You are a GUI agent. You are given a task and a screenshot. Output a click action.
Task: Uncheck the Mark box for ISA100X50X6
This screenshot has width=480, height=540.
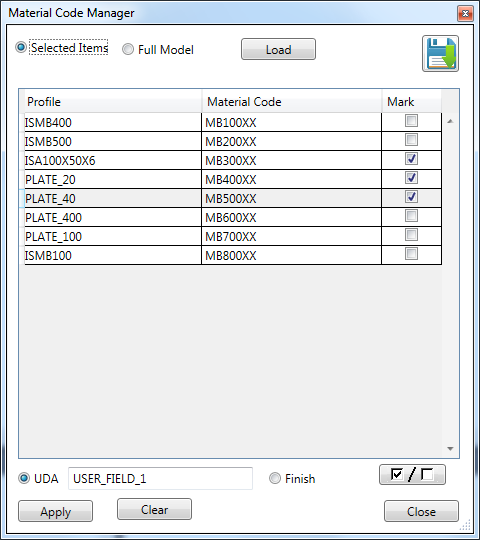point(411,159)
